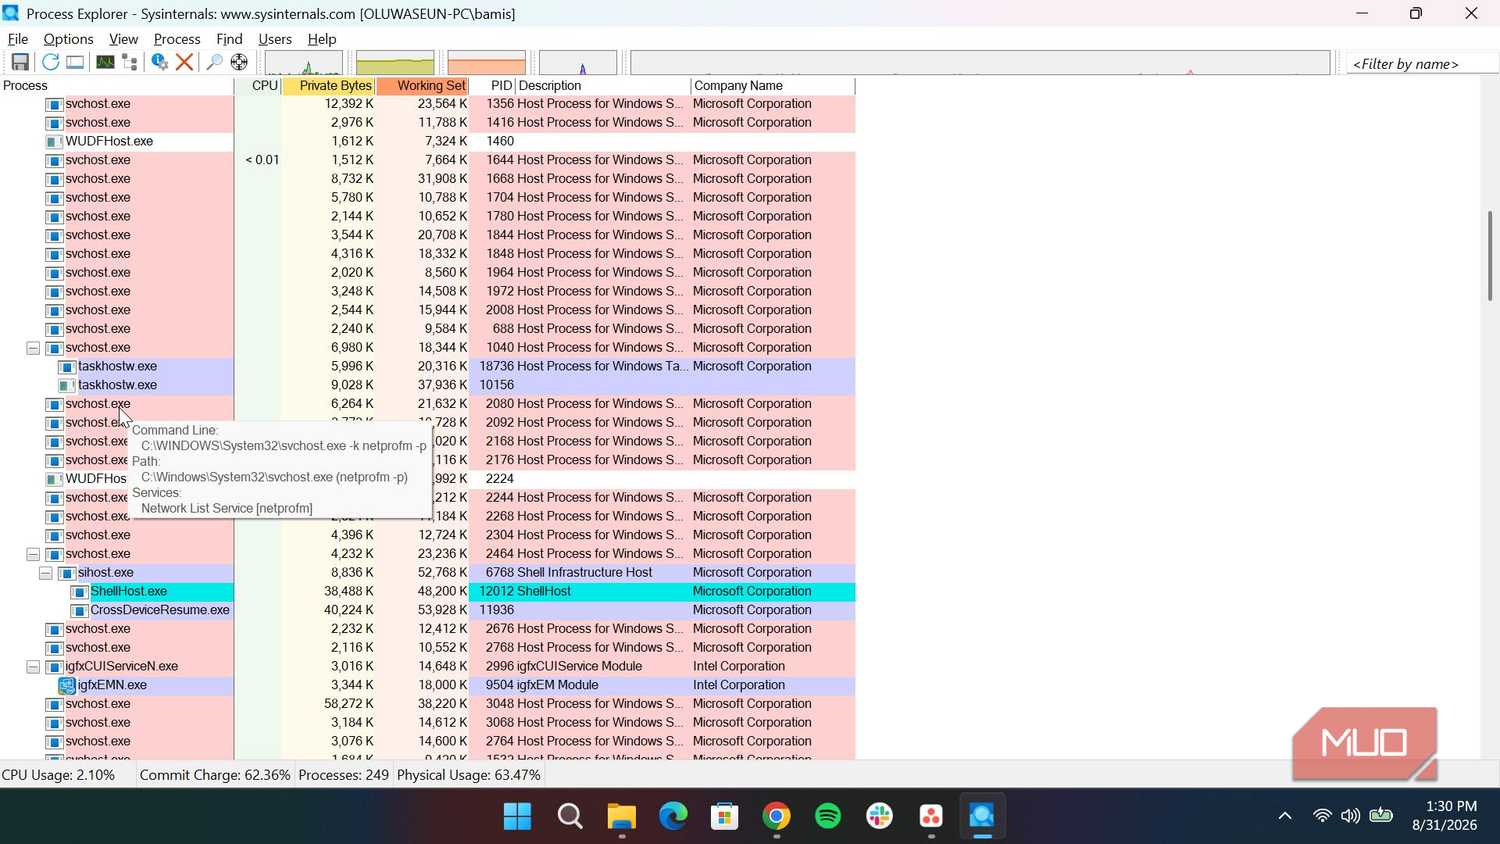Sort by the Process column header

coord(117,86)
